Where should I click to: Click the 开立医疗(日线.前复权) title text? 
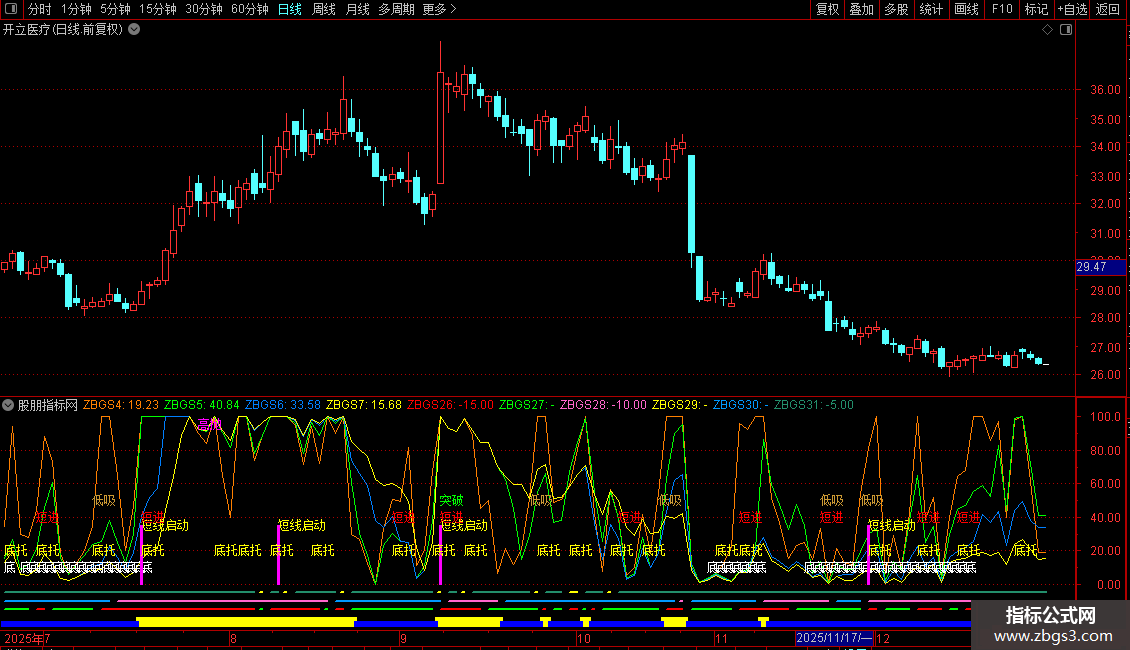pos(63,30)
